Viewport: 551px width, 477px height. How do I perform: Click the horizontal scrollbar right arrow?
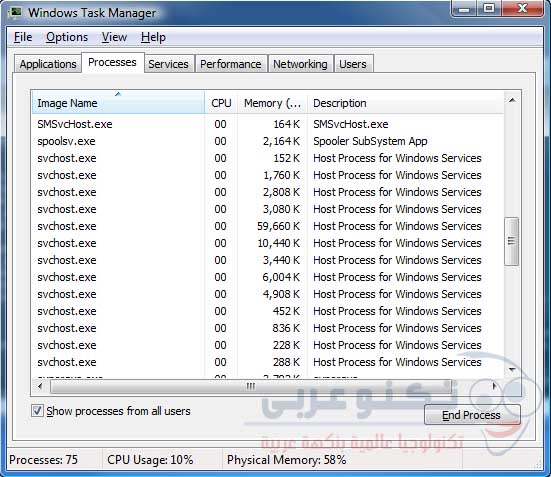coord(494,386)
